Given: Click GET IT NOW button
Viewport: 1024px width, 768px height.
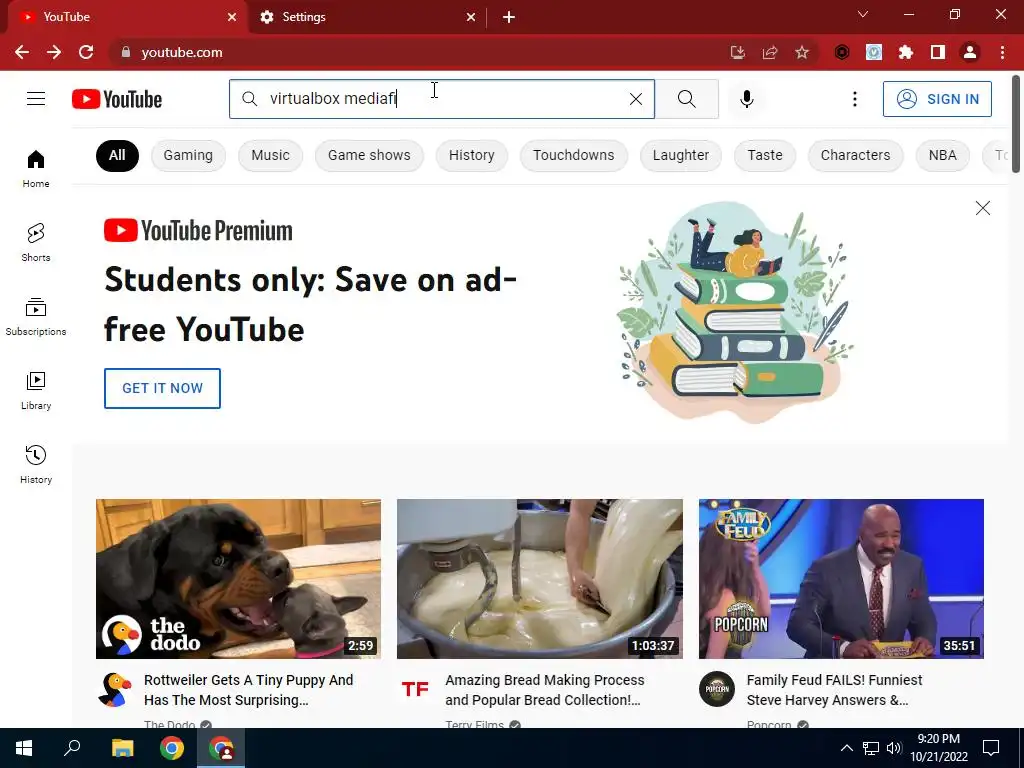Looking at the screenshot, I should pos(162,388).
